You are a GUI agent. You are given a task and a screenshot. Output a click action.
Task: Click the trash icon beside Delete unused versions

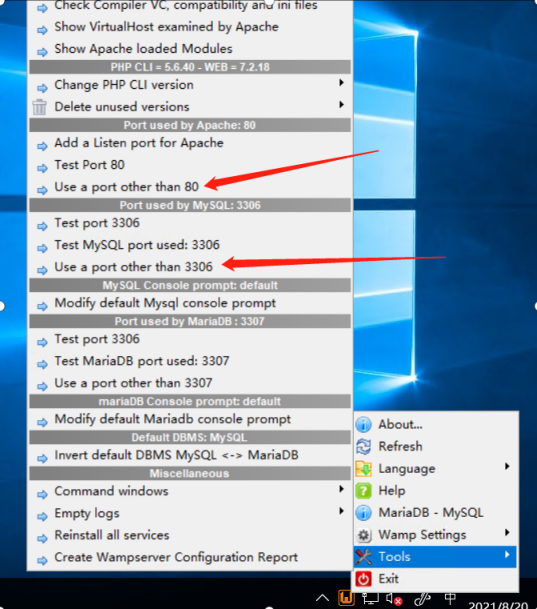[39, 107]
